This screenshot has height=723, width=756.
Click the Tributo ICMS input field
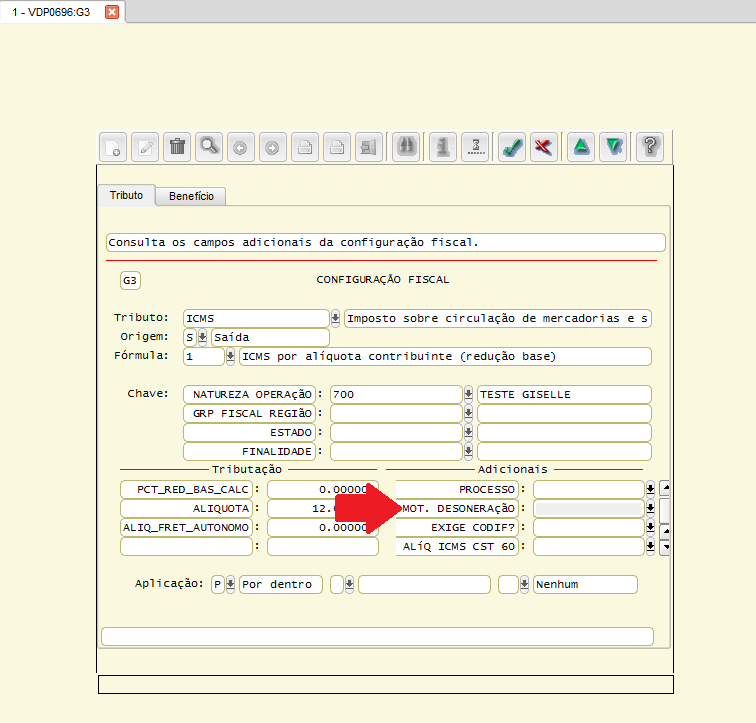pos(256,319)
